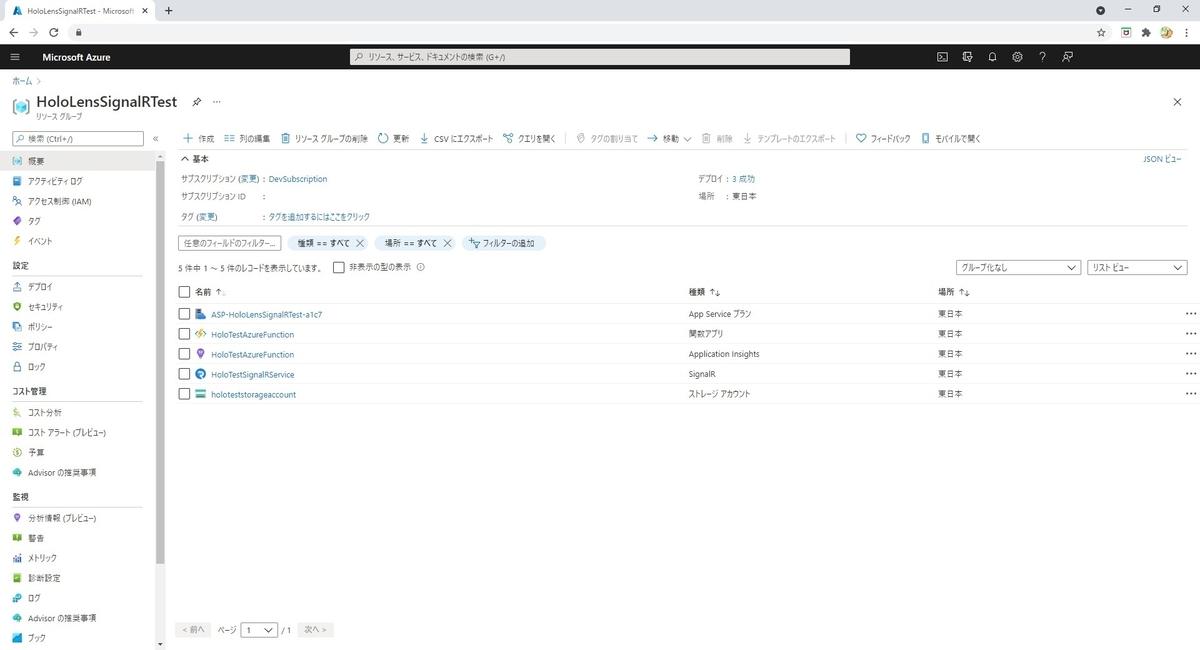This screenshot has height=650, width=1200.
Task: Open portal settings gear
Action: point(1017,57)
